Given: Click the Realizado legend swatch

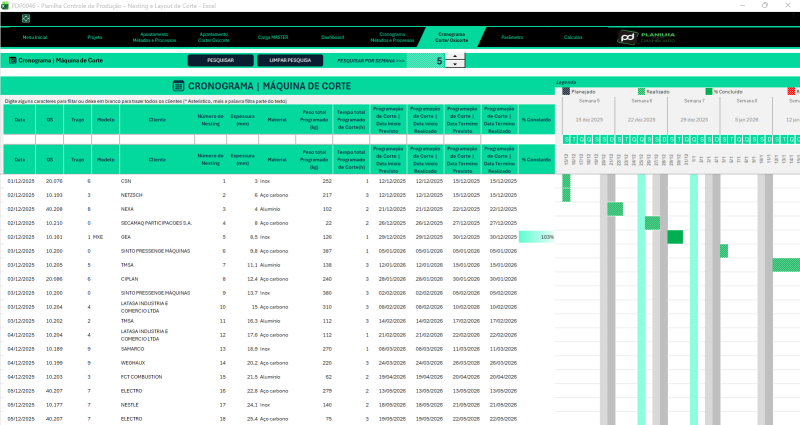Looking at the screenshot, I should point(642,91).
